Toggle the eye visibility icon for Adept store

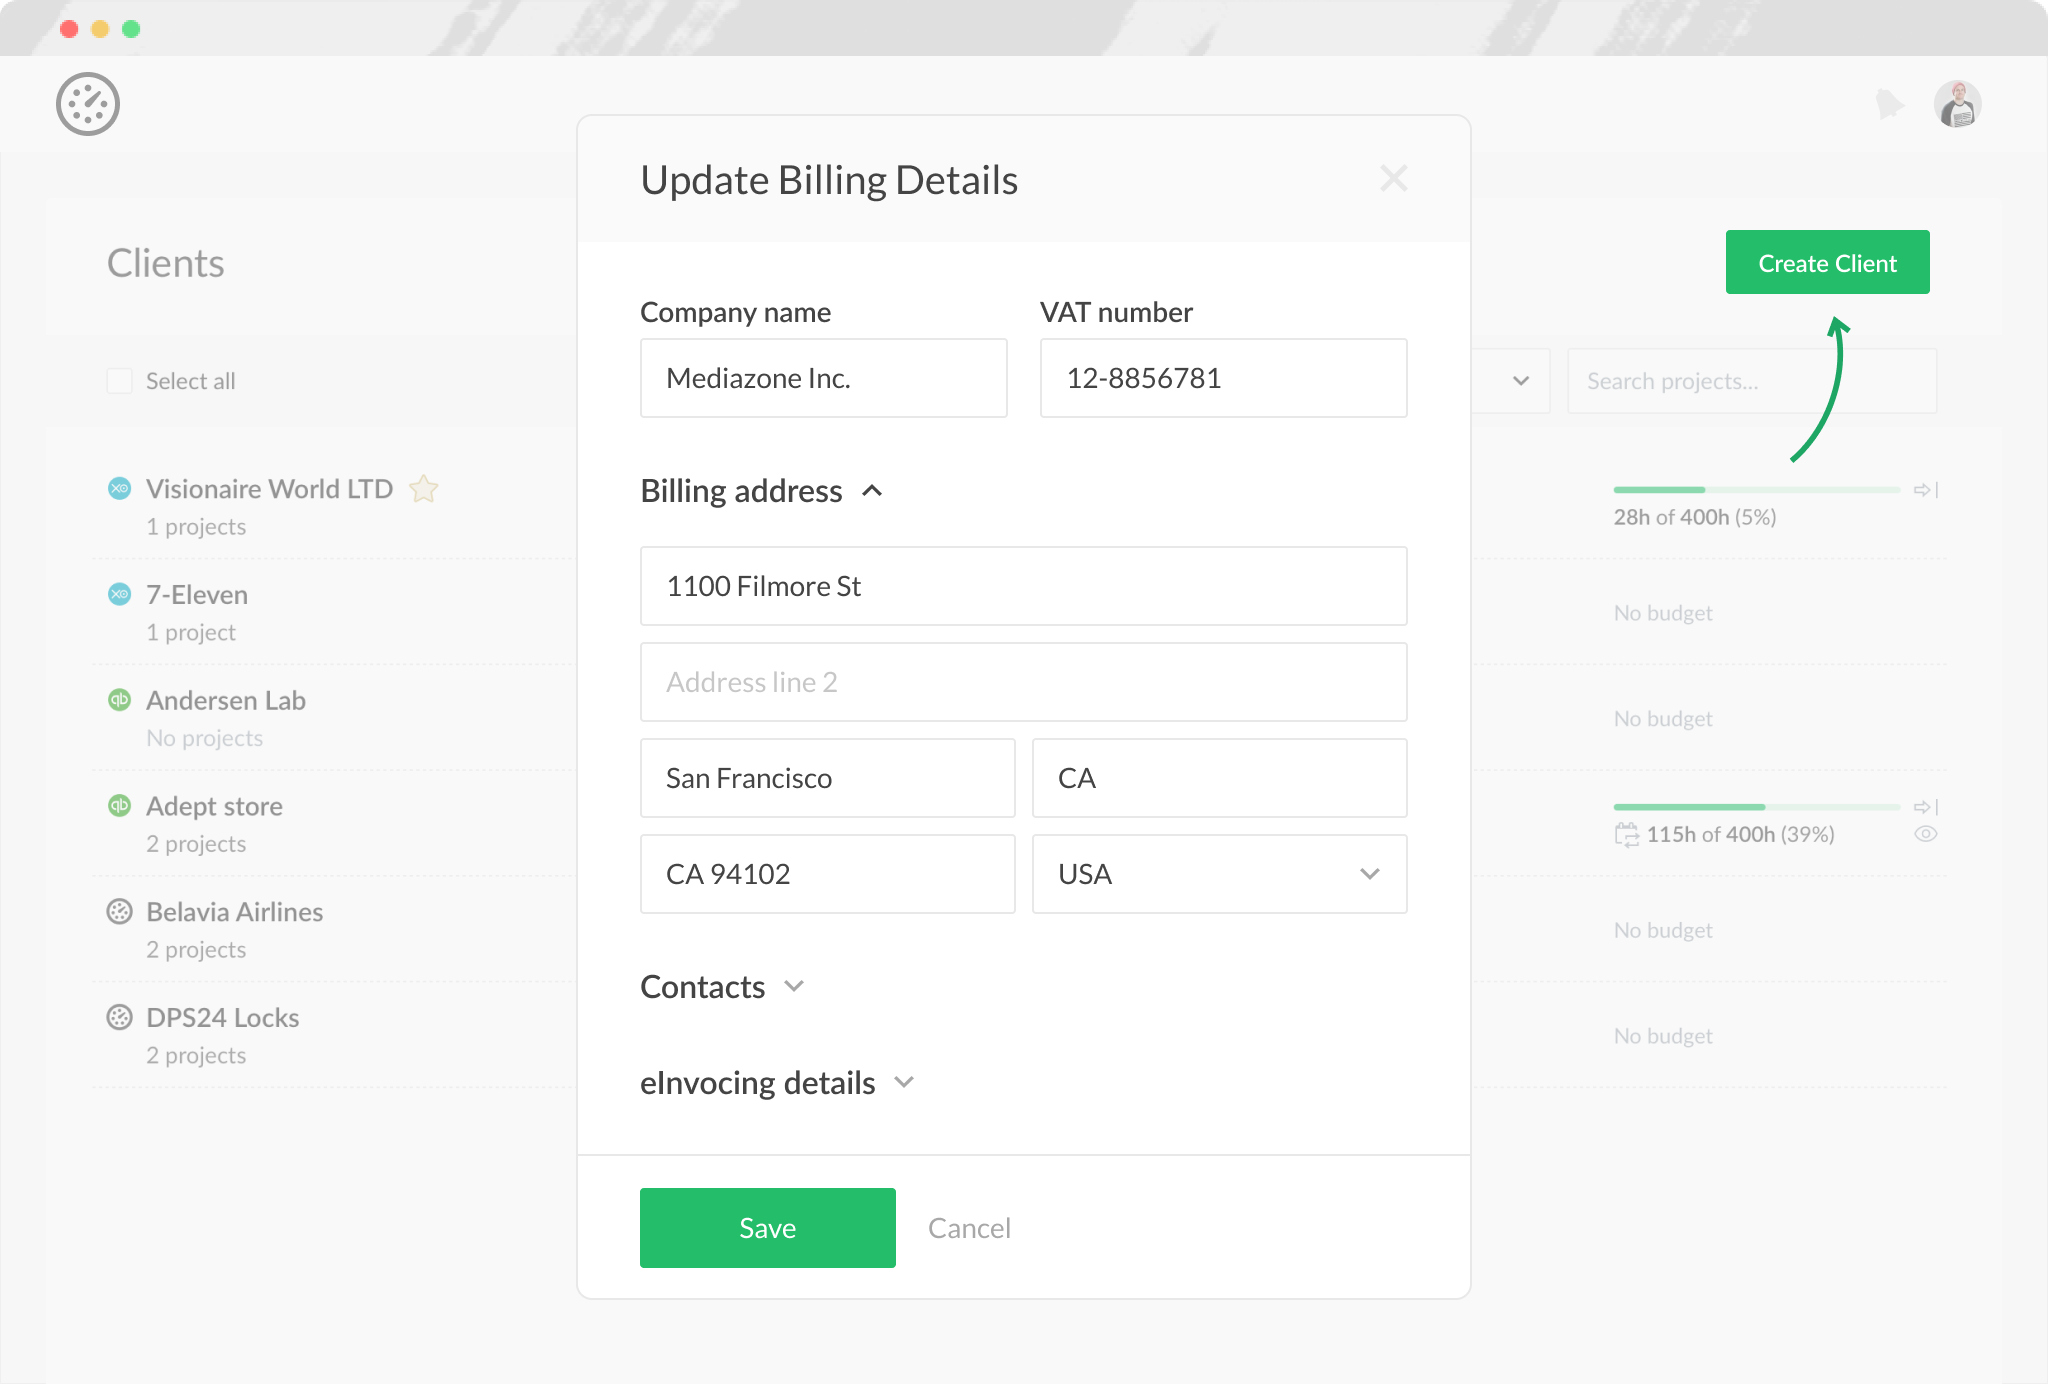[1925, 834]
